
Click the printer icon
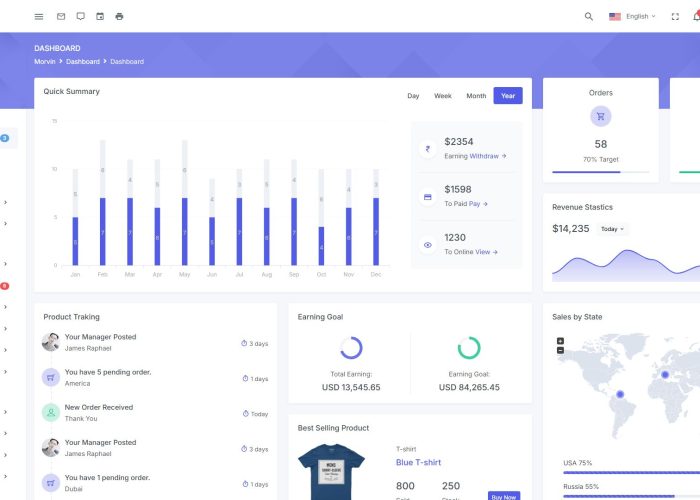[x=119, y=17]
